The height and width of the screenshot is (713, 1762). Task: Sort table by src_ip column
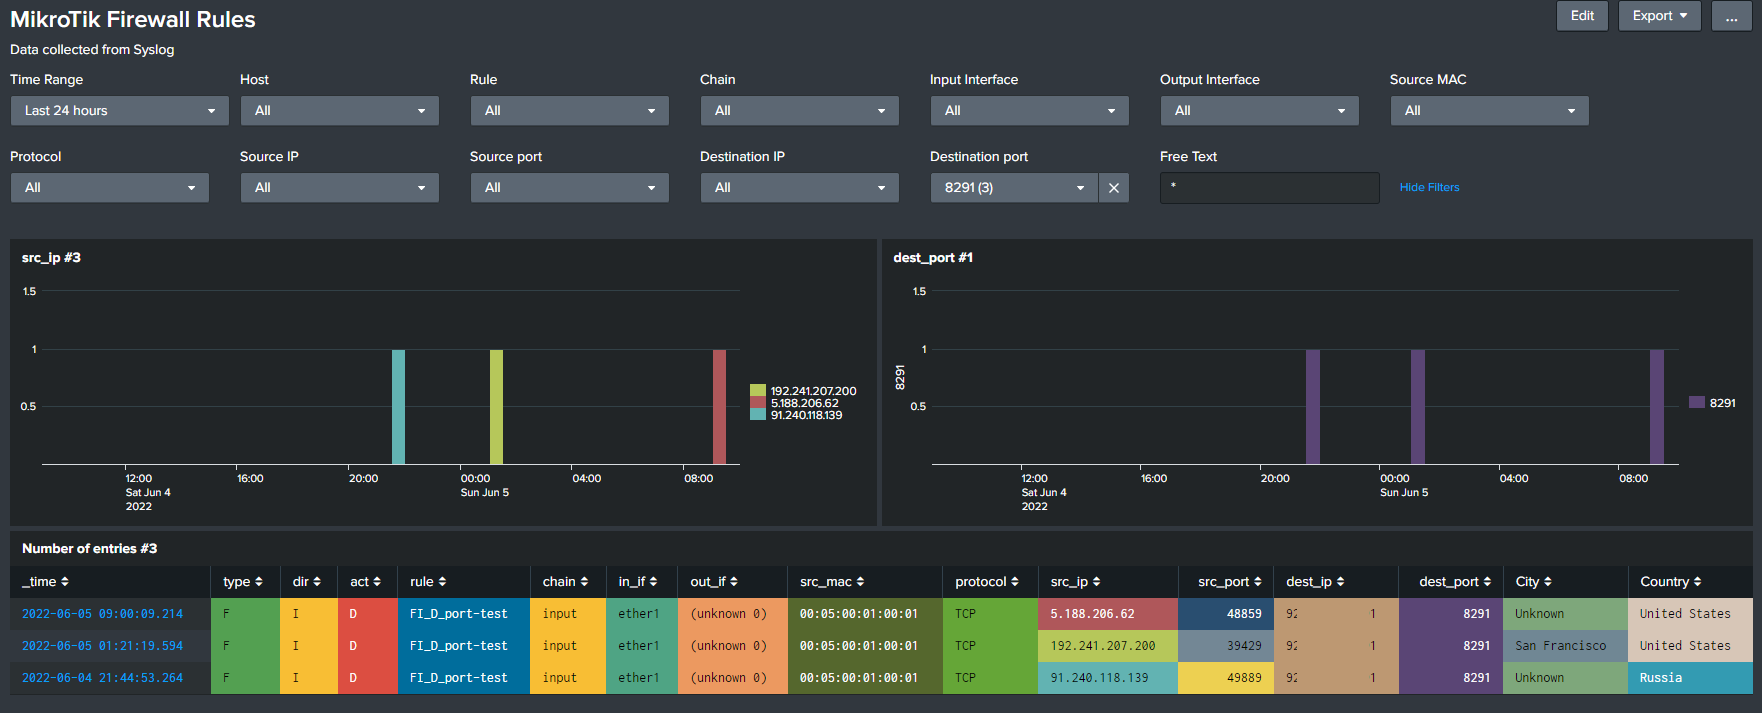point(1075,582)
